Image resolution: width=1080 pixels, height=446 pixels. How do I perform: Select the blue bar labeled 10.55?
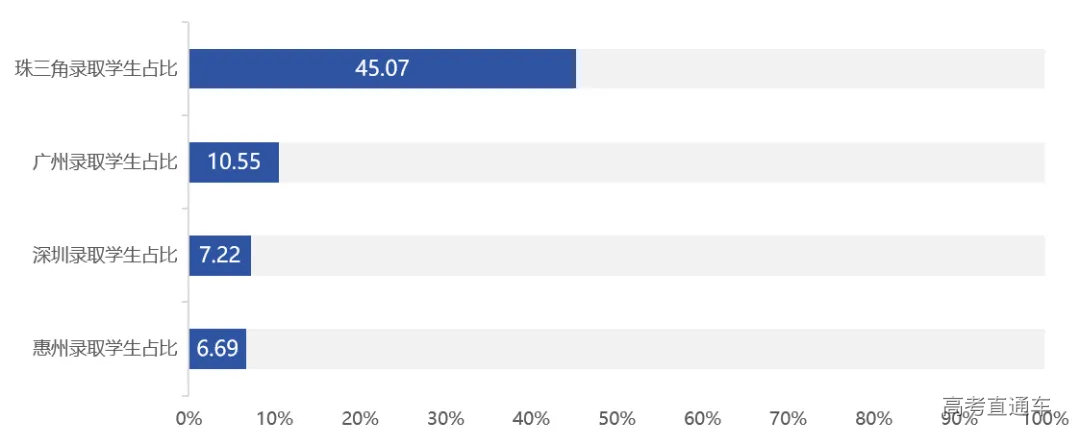tap(234, 162)
